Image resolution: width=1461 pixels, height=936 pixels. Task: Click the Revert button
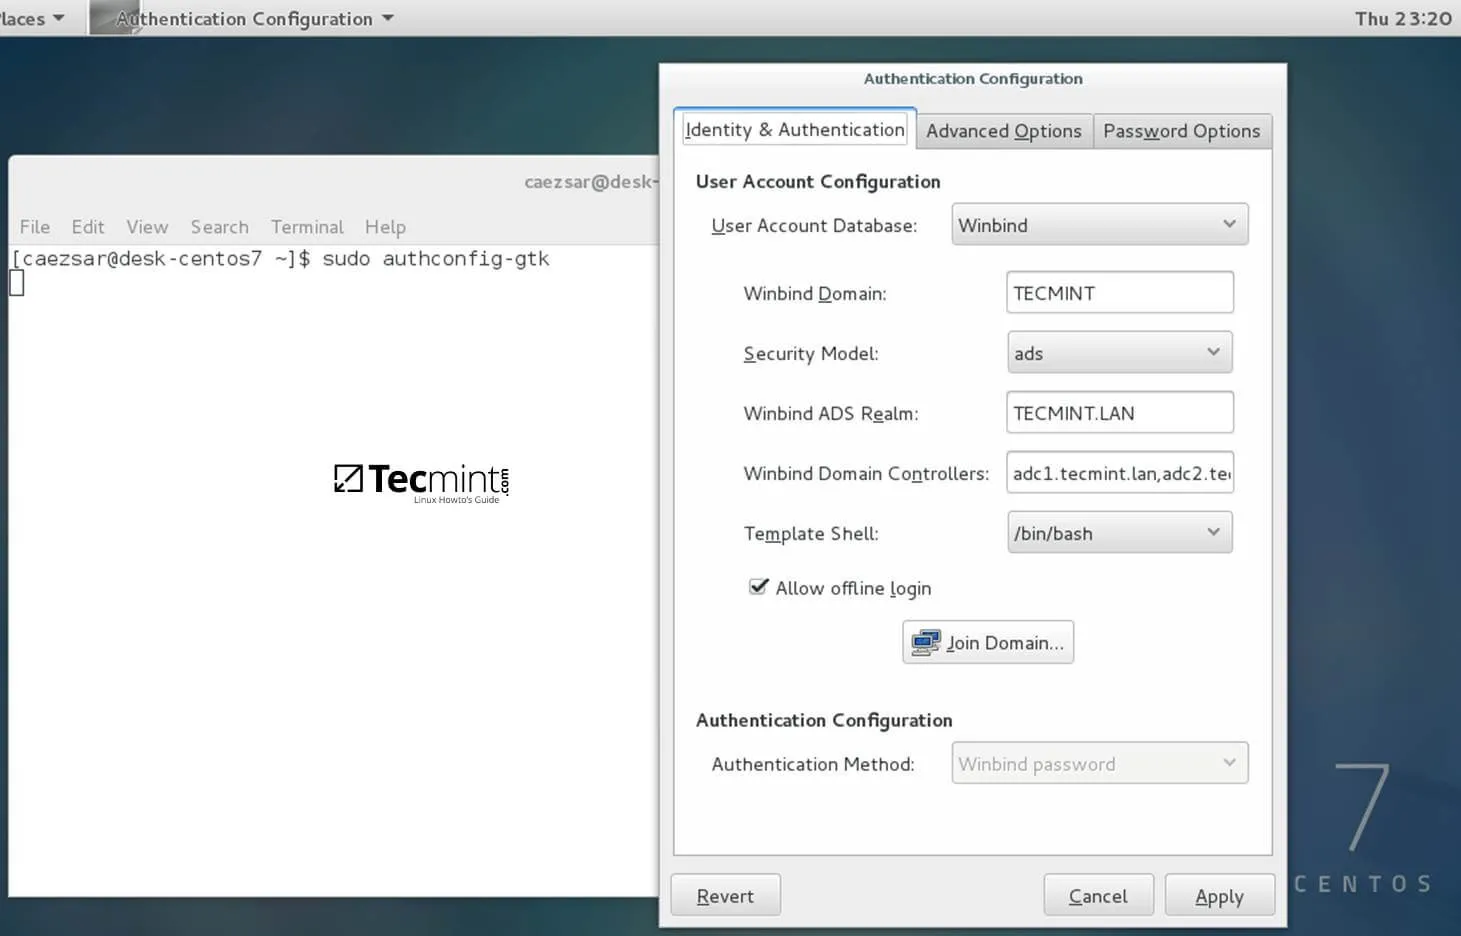click(725, 896)
